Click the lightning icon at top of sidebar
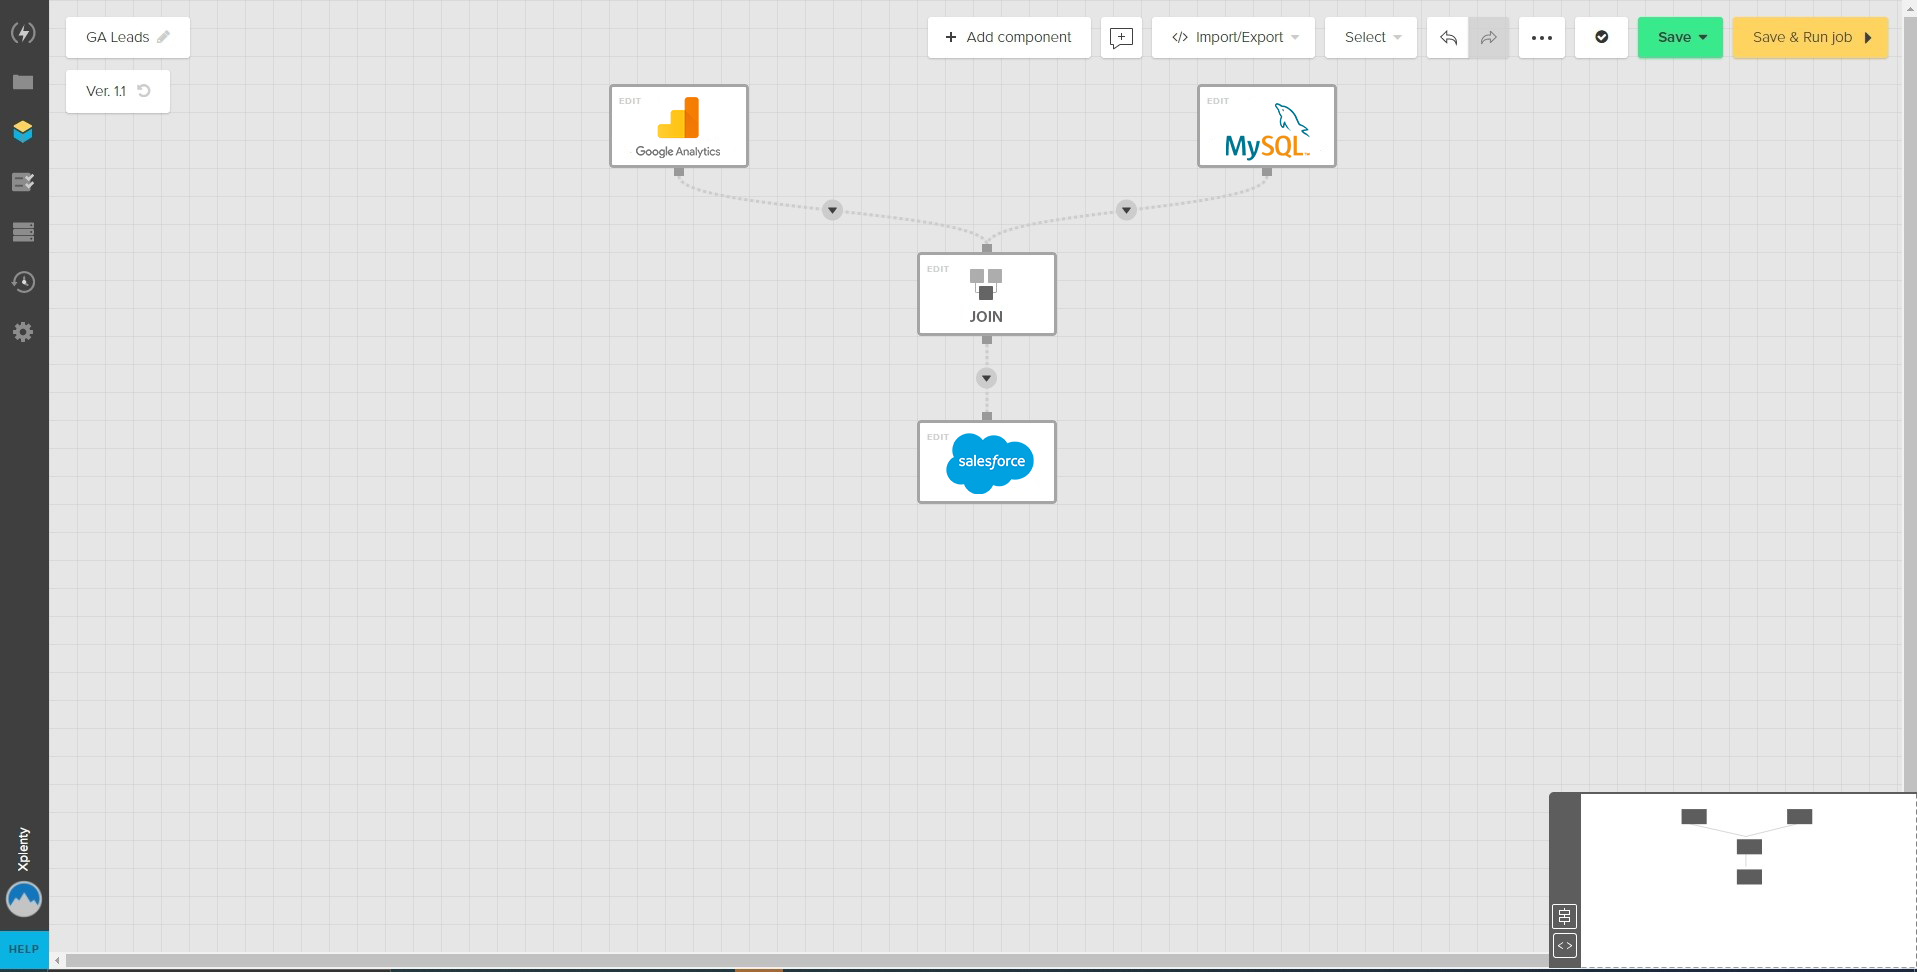Viewport: 1917px width, 972px height. click(23, 33)
